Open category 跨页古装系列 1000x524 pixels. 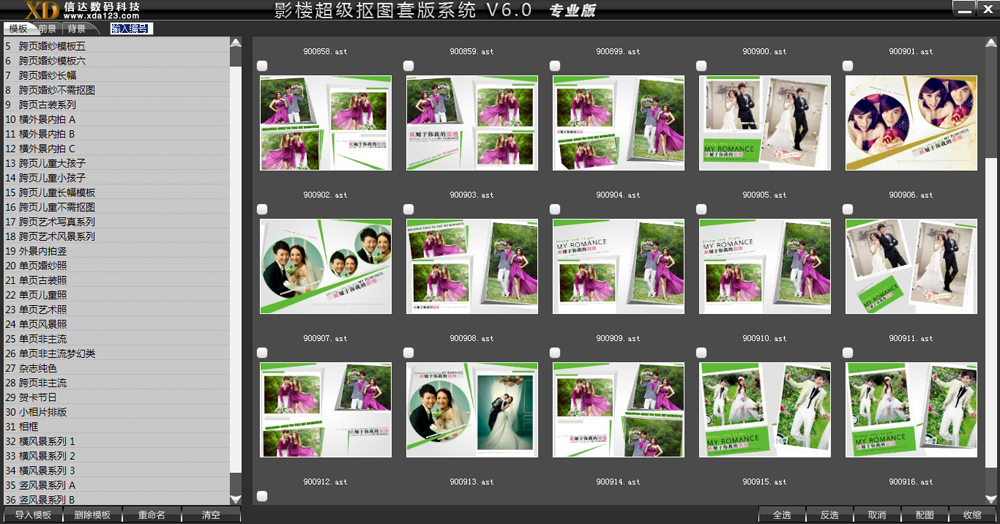pos(117,105)
